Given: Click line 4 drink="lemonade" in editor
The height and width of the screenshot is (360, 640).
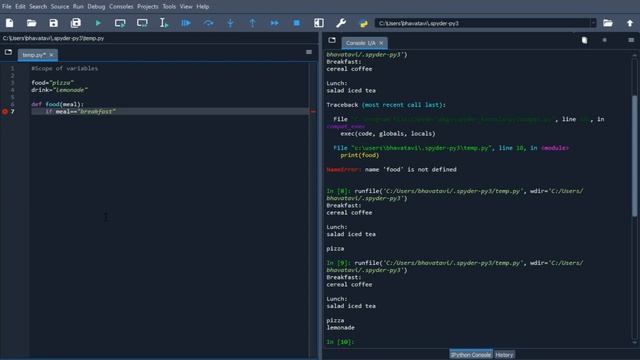Looking at the screenshot, I should tap(60, 90).
